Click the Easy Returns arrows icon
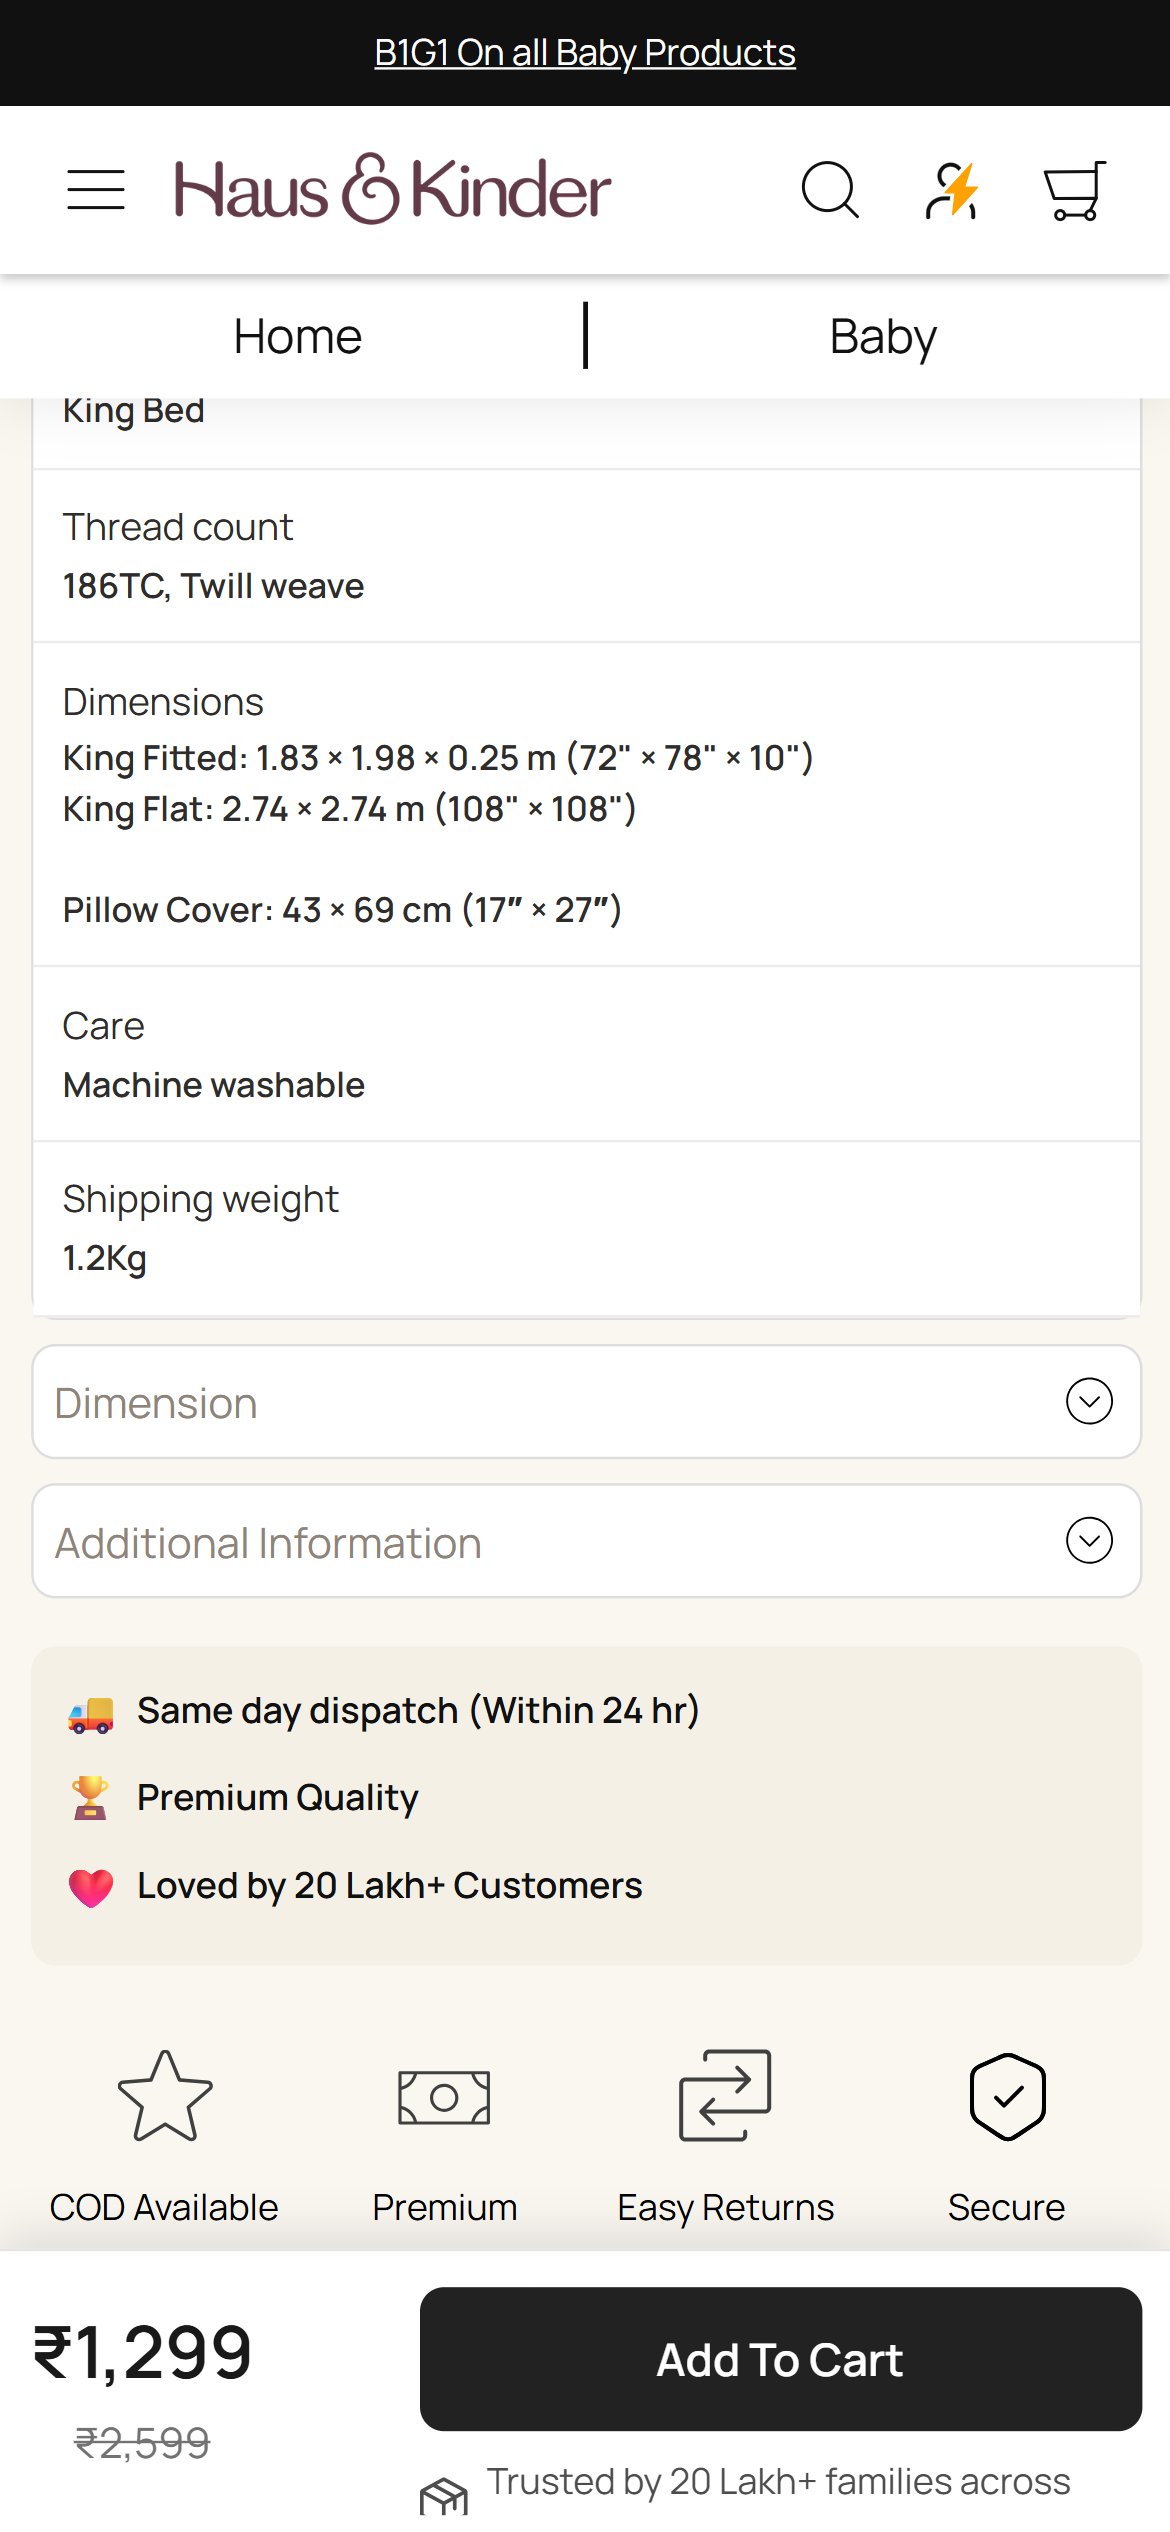 pyautogui.click(x=725, y=2095)
